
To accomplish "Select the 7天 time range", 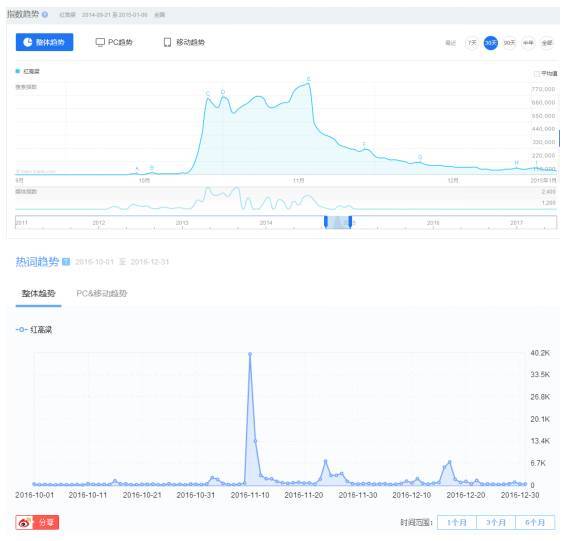I will (472, 43).
